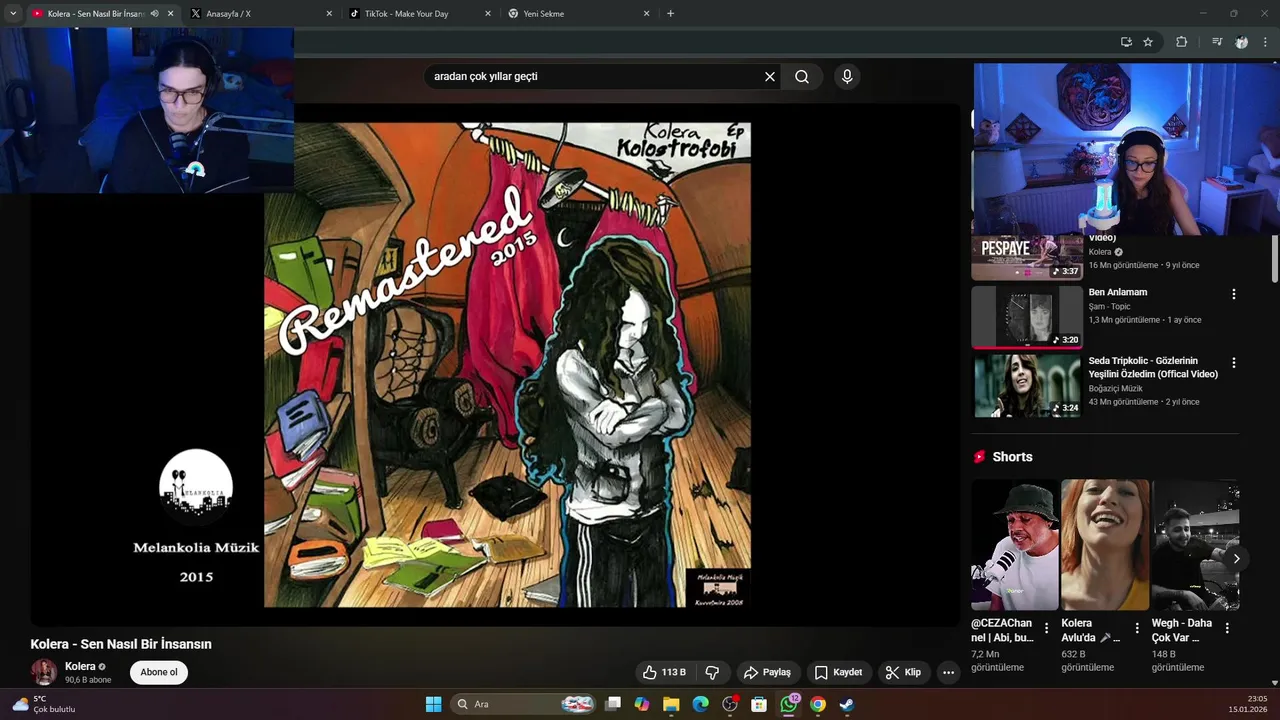The height and width of the screenshot is (720, 1280).
Task: Clear the YouTube search box text
Action: point(770,77)
